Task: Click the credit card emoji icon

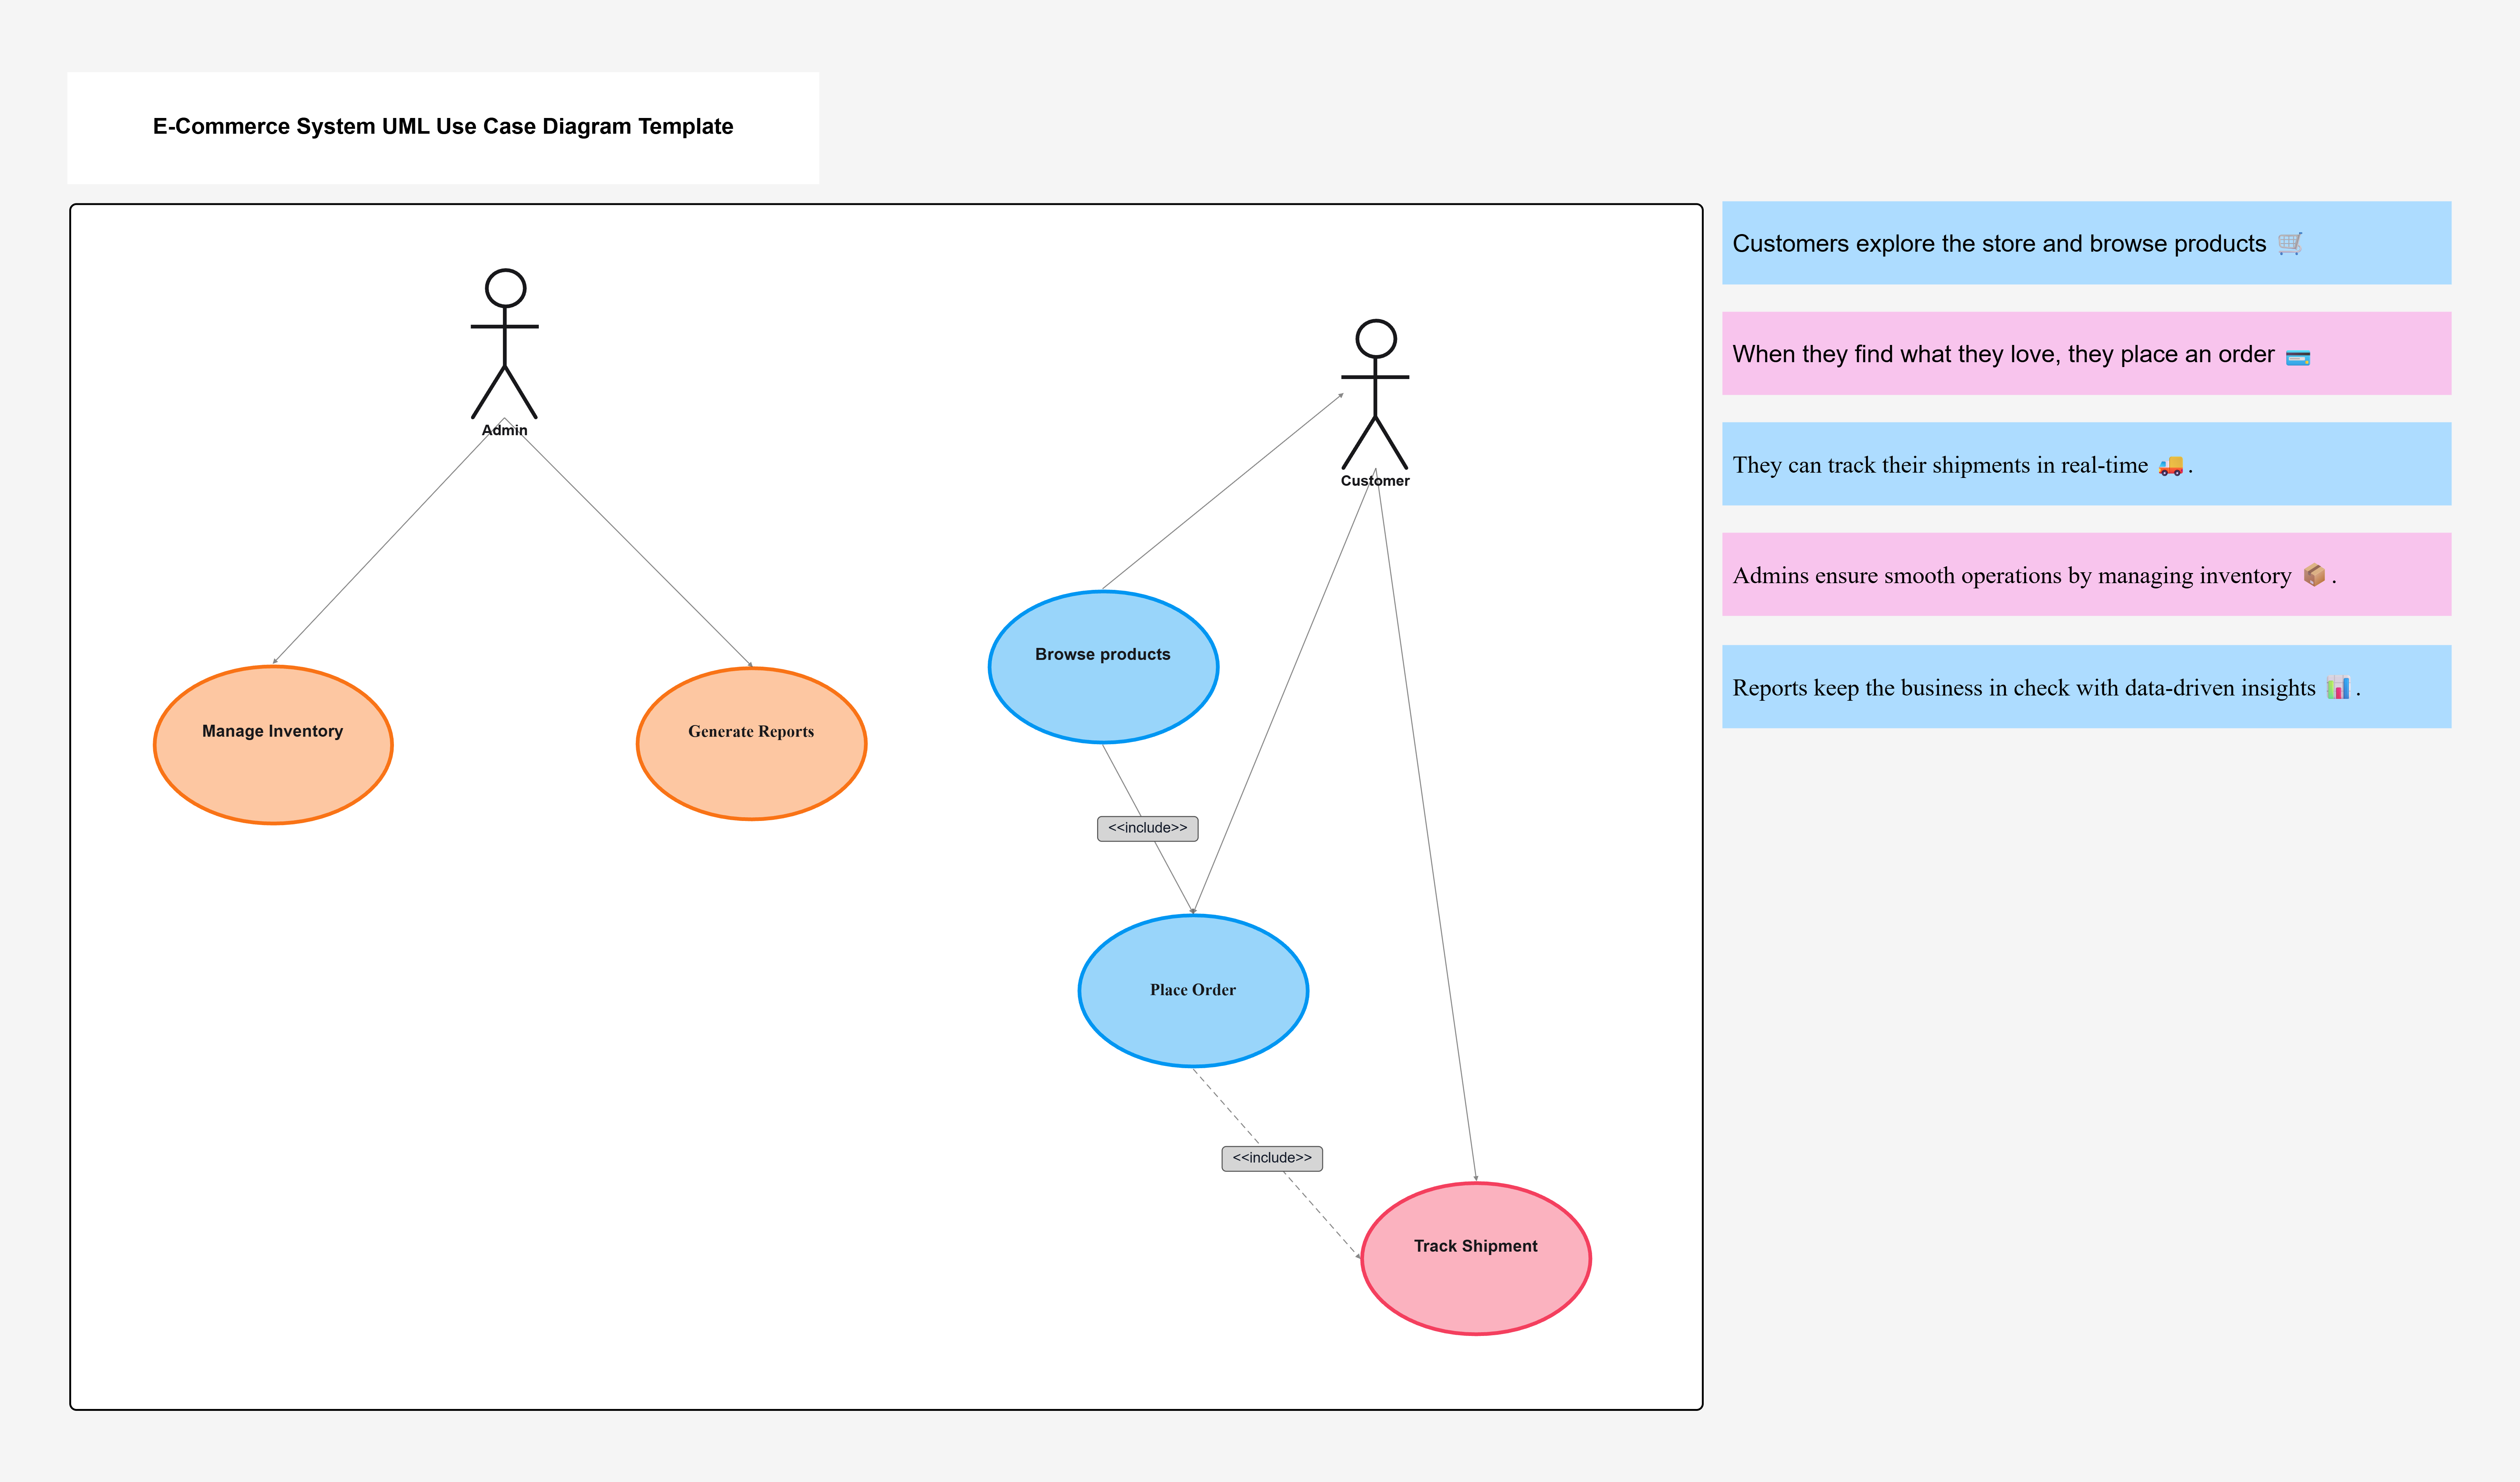Action: point(2298,357)
